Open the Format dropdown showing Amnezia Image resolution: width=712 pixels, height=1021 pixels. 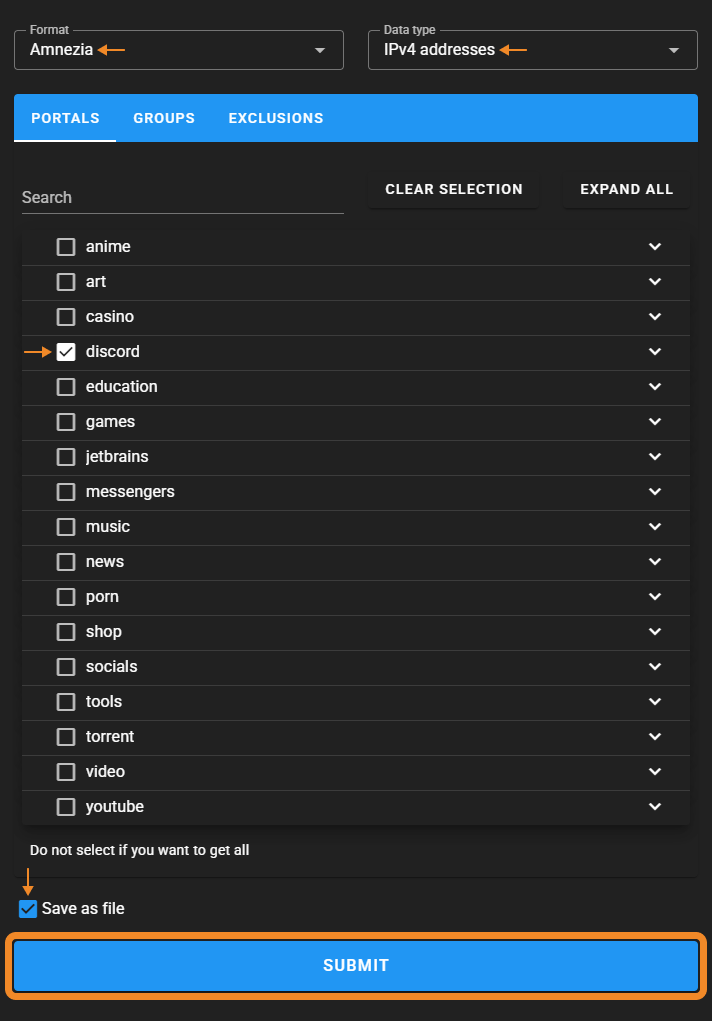click(x=179, y=50)
